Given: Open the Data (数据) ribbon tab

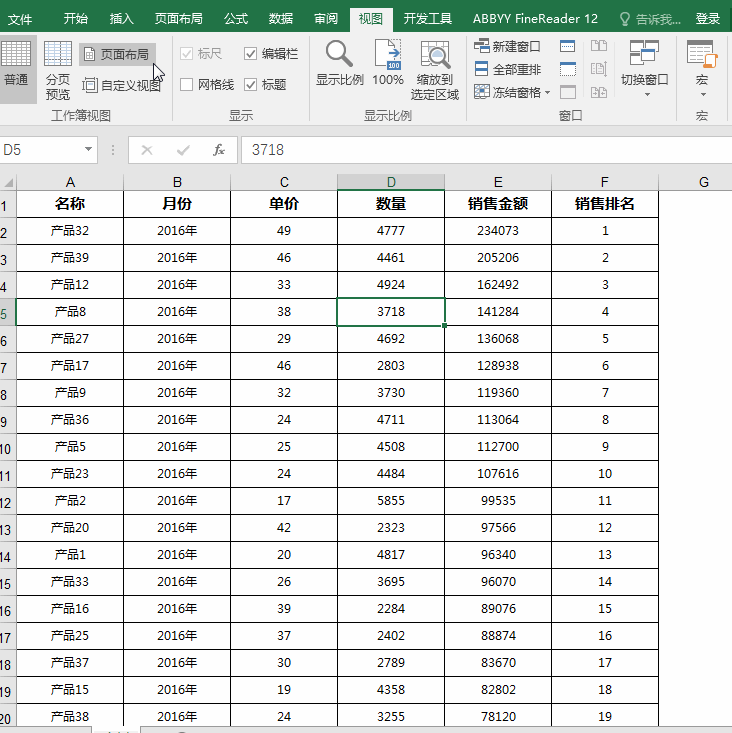Looking at the screenshot, I should [281, 18].
